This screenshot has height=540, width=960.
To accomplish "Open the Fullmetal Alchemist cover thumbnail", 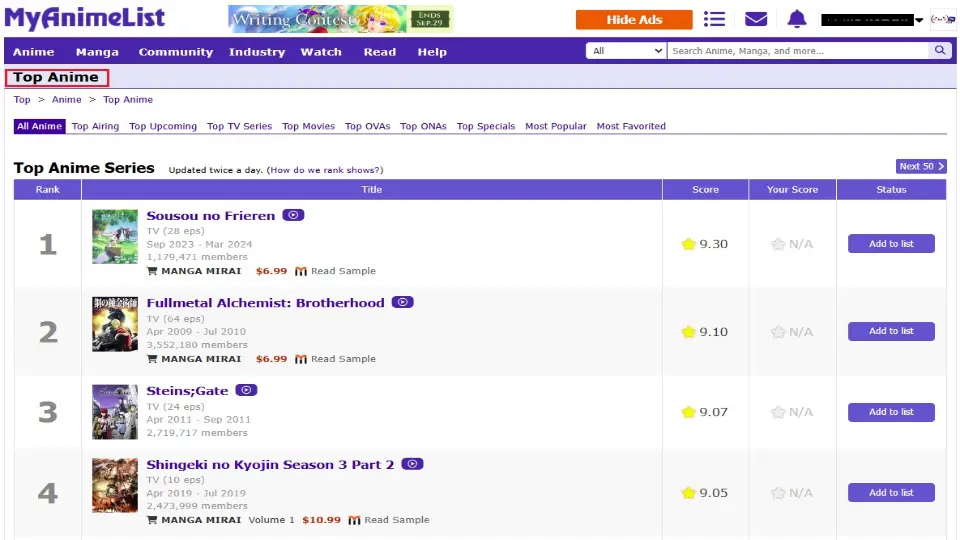I will pyautogui.click(x=115, y=324).
